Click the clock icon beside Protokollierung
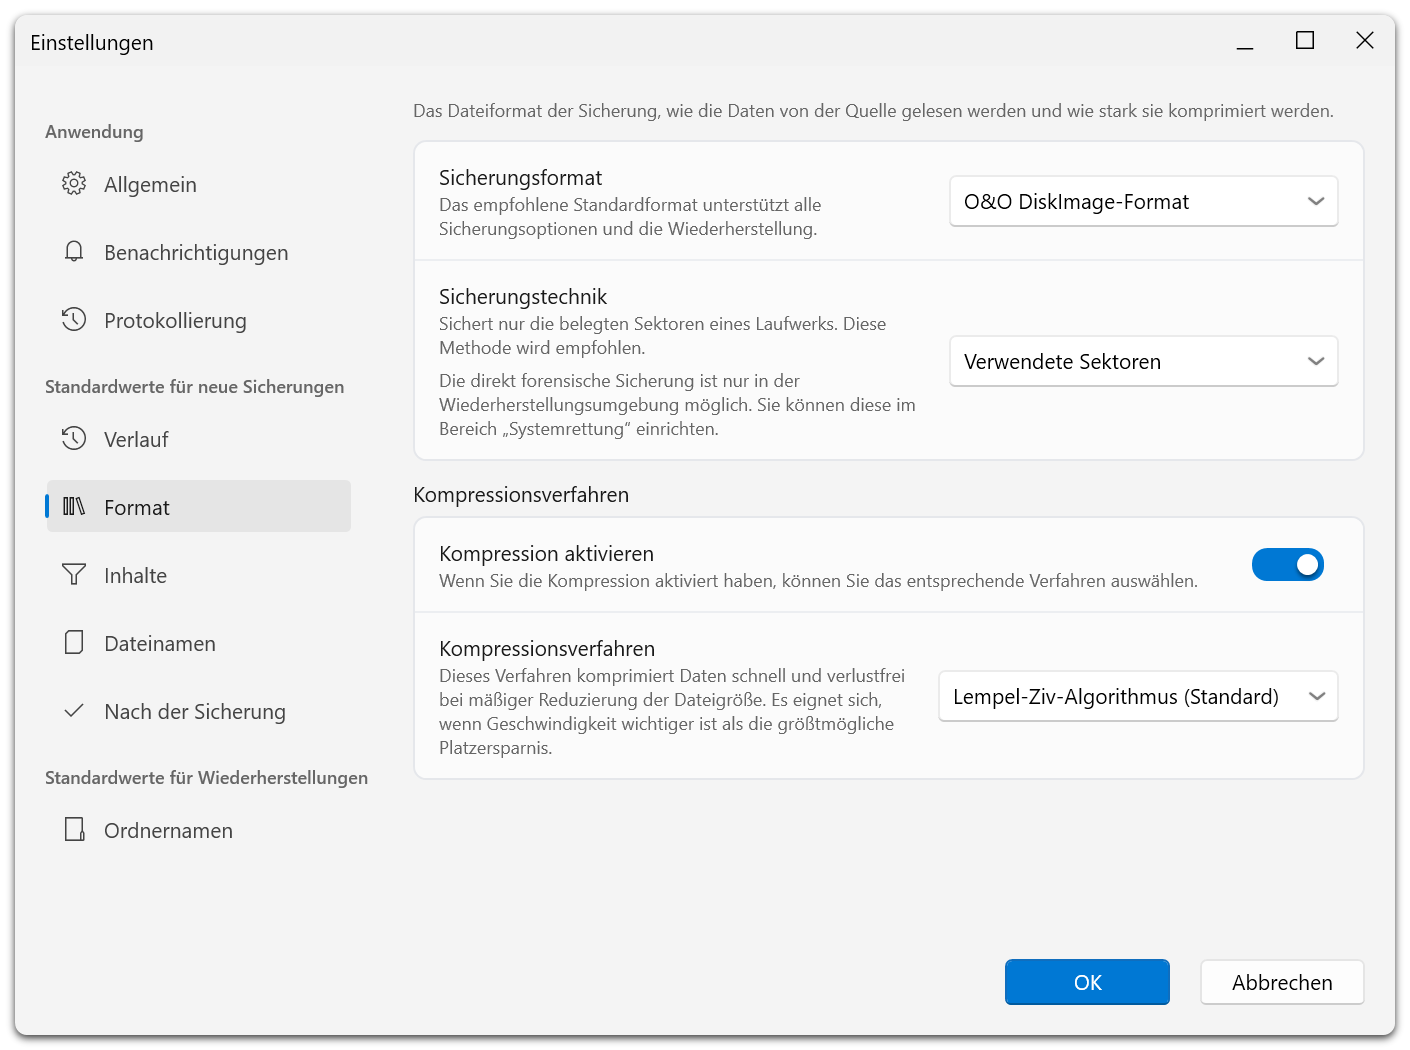1410x1050 pixels. [74, 320]
